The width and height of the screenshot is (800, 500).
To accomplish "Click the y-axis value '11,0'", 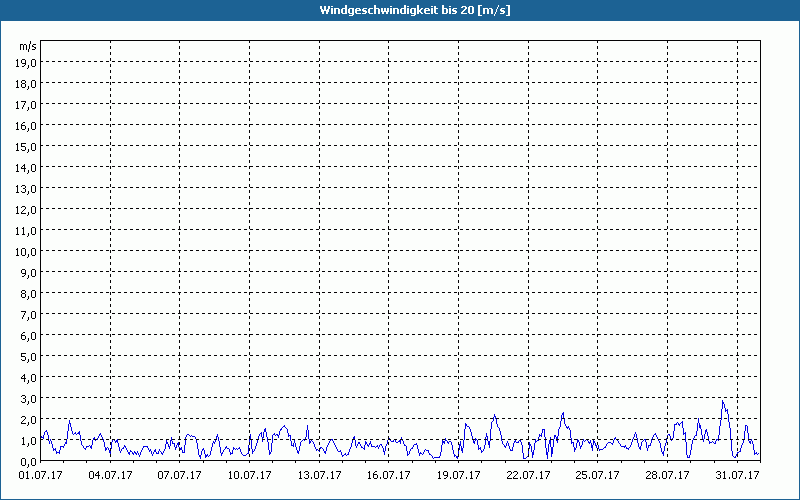I will 27,231.
